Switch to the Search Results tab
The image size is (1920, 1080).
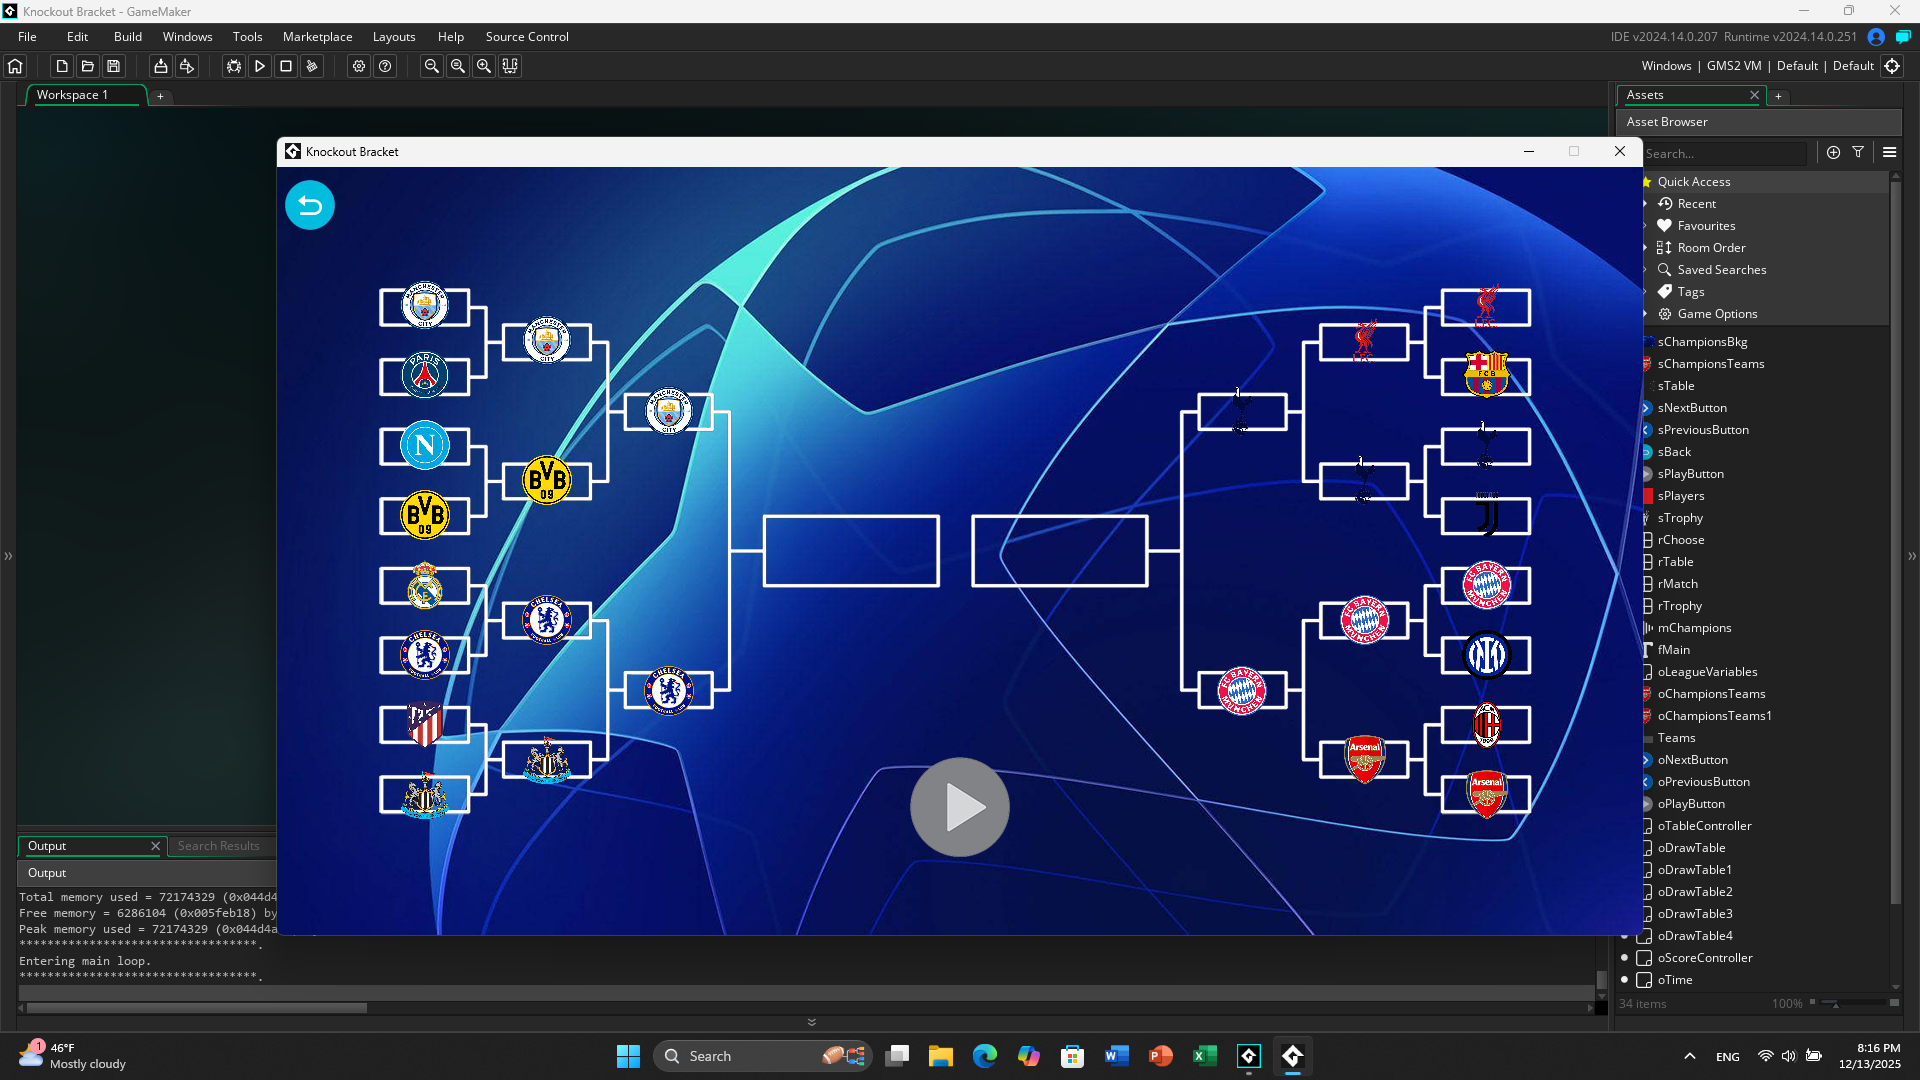tap(218, 846)
